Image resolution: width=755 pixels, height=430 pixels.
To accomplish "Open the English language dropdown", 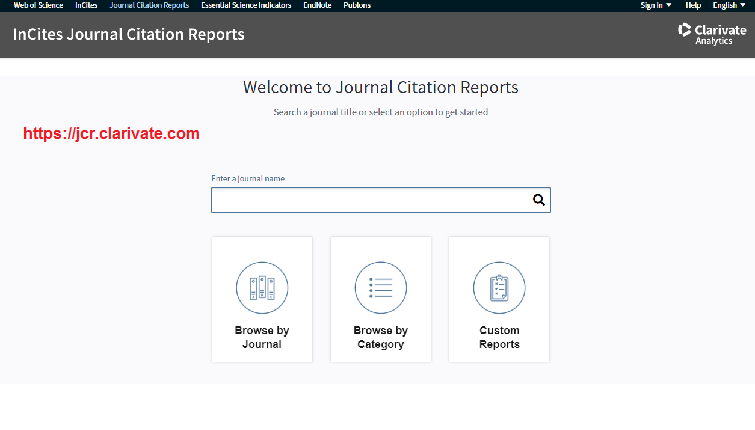I will tap(728, 5).
